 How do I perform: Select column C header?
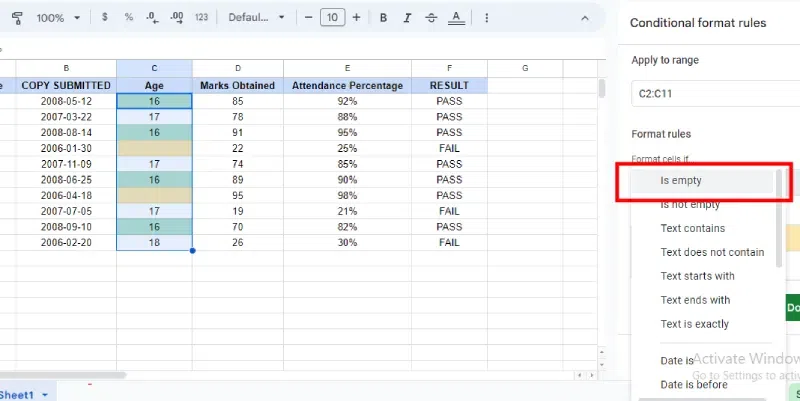click(x=154, y=68)
